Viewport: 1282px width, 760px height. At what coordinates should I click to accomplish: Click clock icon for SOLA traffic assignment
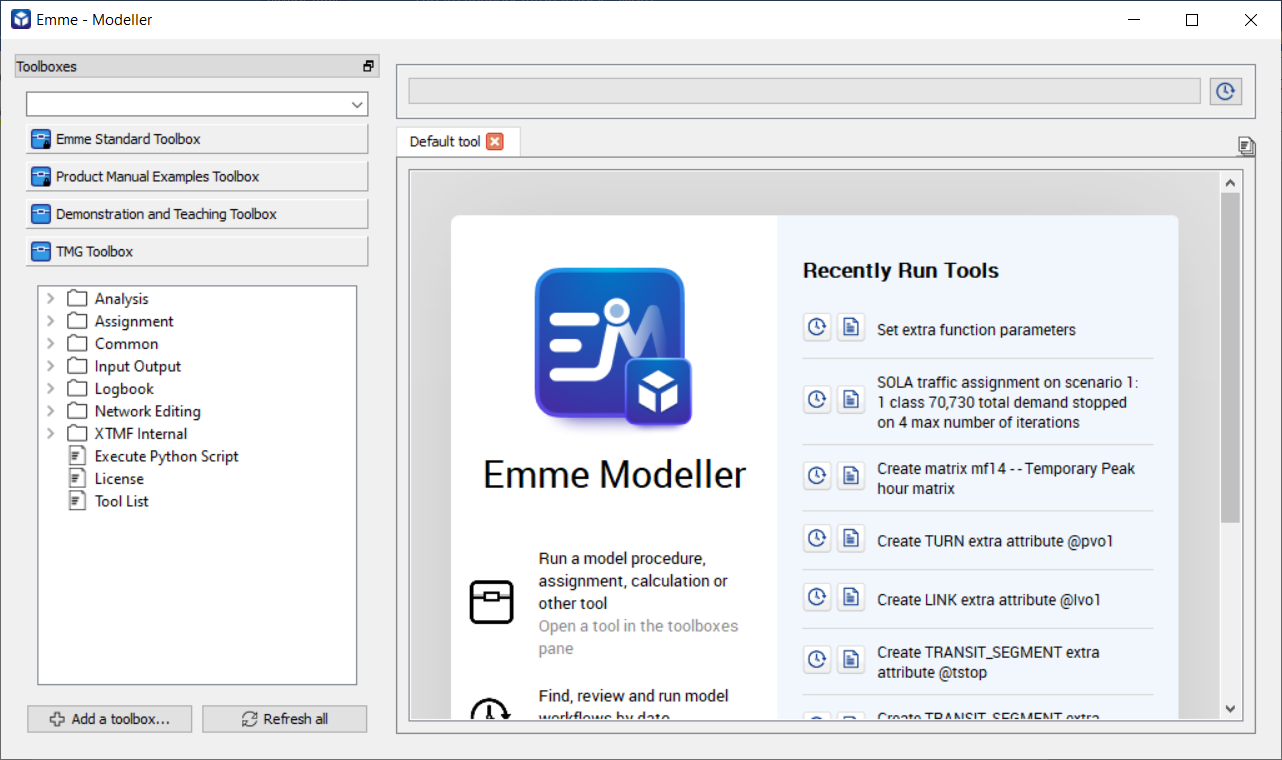(x=817, y=399)
